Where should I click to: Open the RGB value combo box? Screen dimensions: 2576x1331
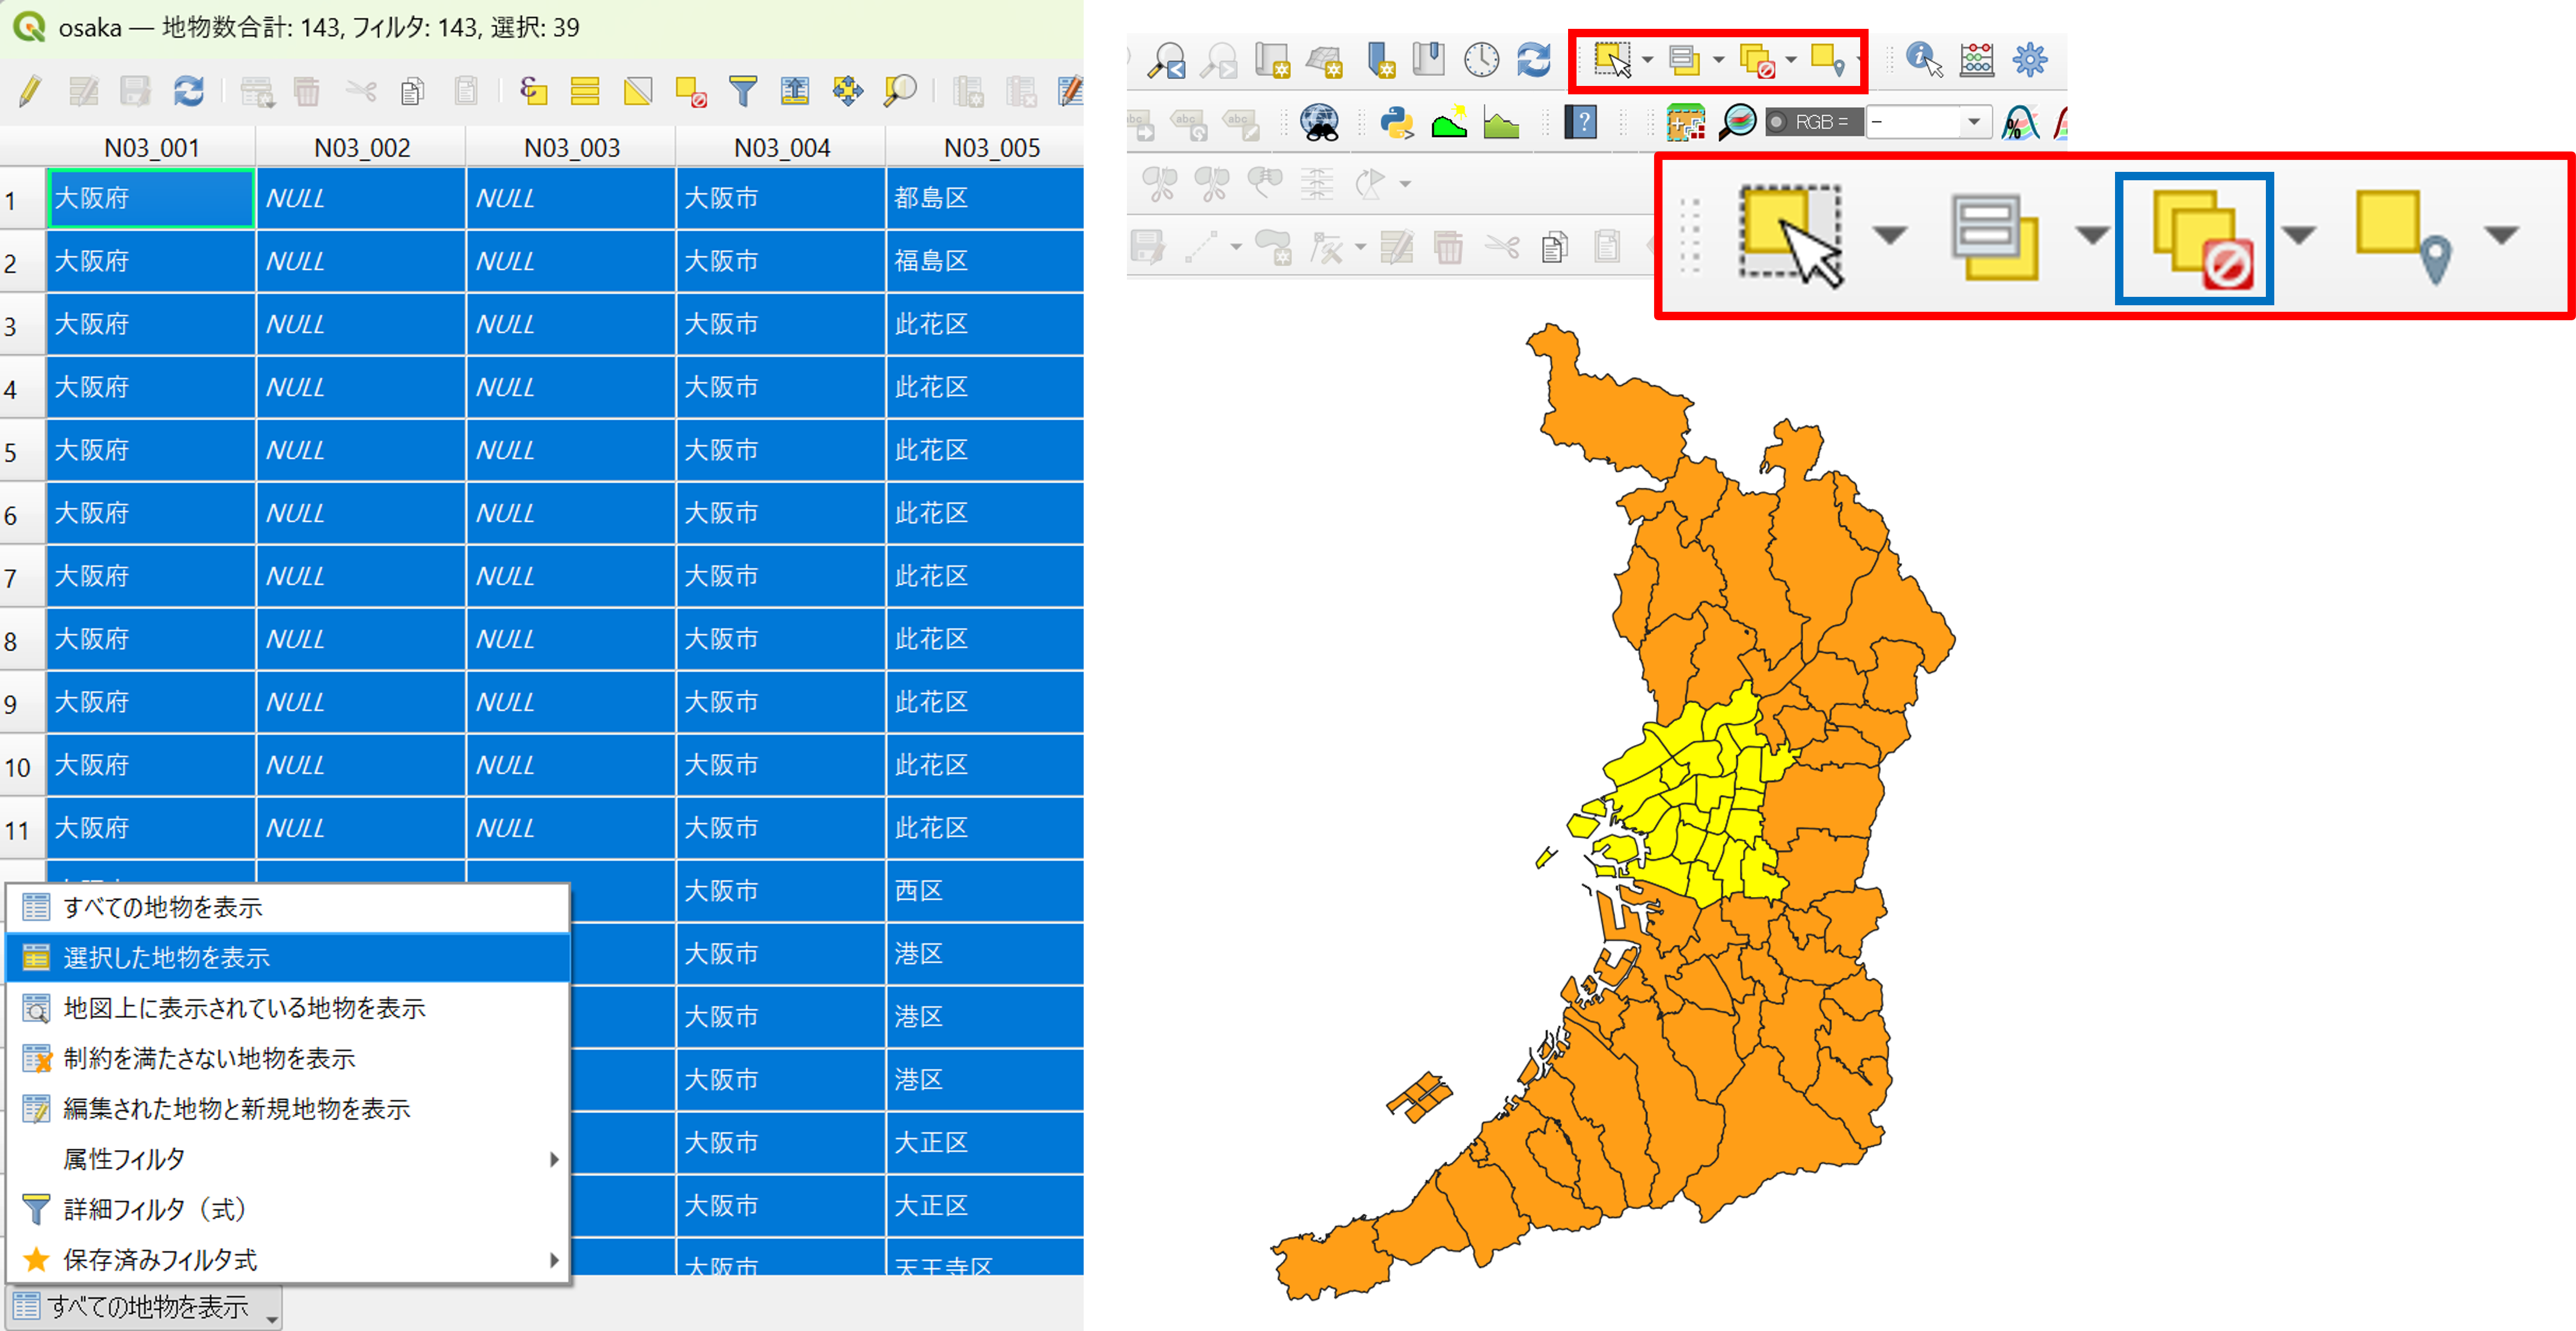coord(1973,122)
